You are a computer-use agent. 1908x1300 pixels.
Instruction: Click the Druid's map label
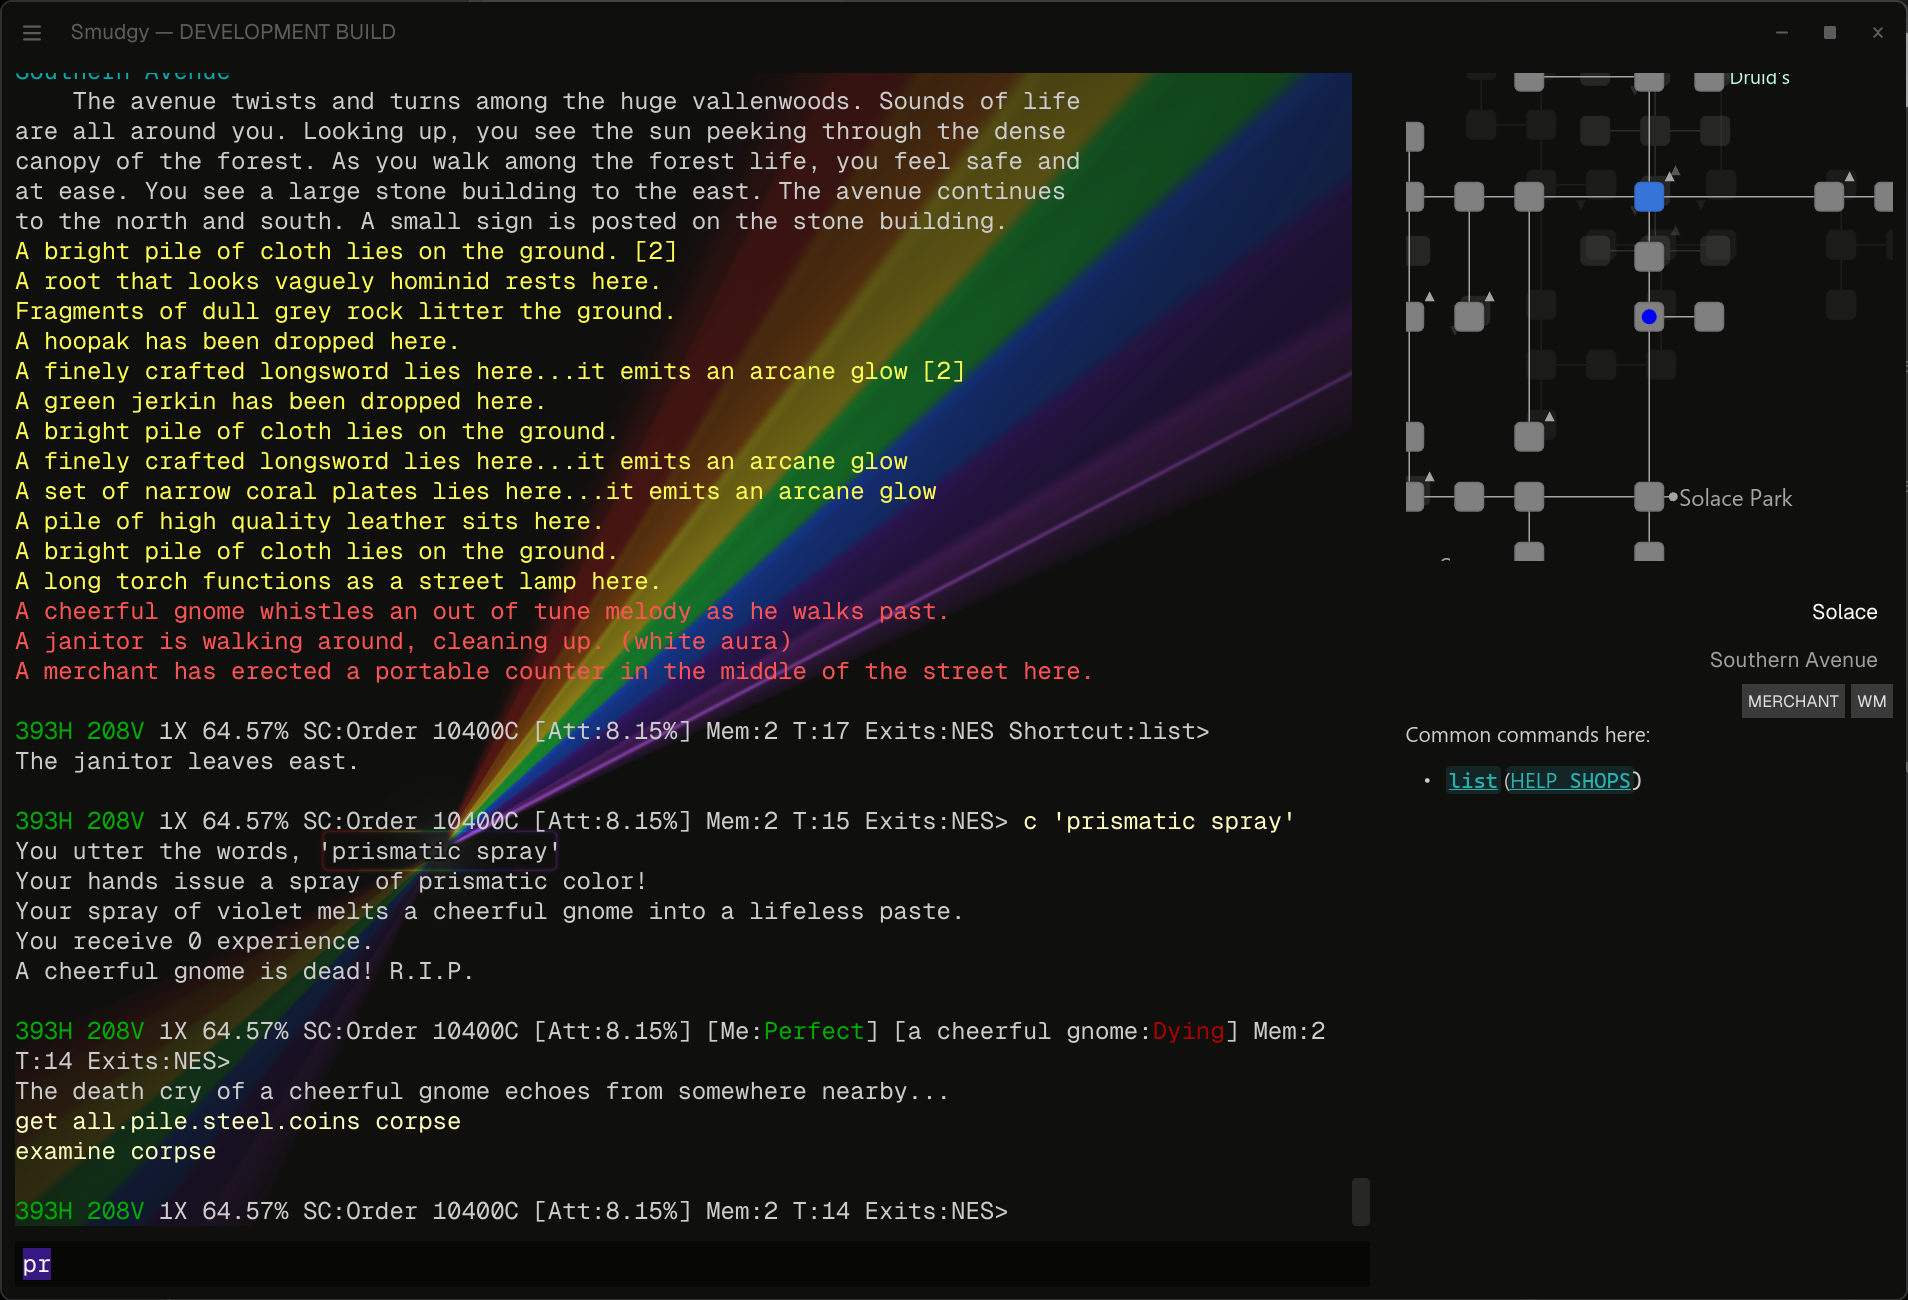pos(1759,78)
